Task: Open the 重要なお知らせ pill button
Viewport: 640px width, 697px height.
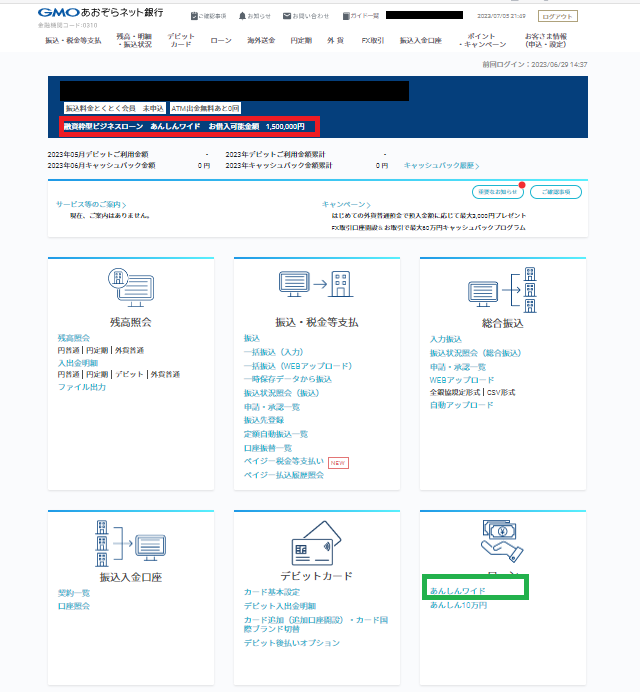Action: (x=498, y=192)
